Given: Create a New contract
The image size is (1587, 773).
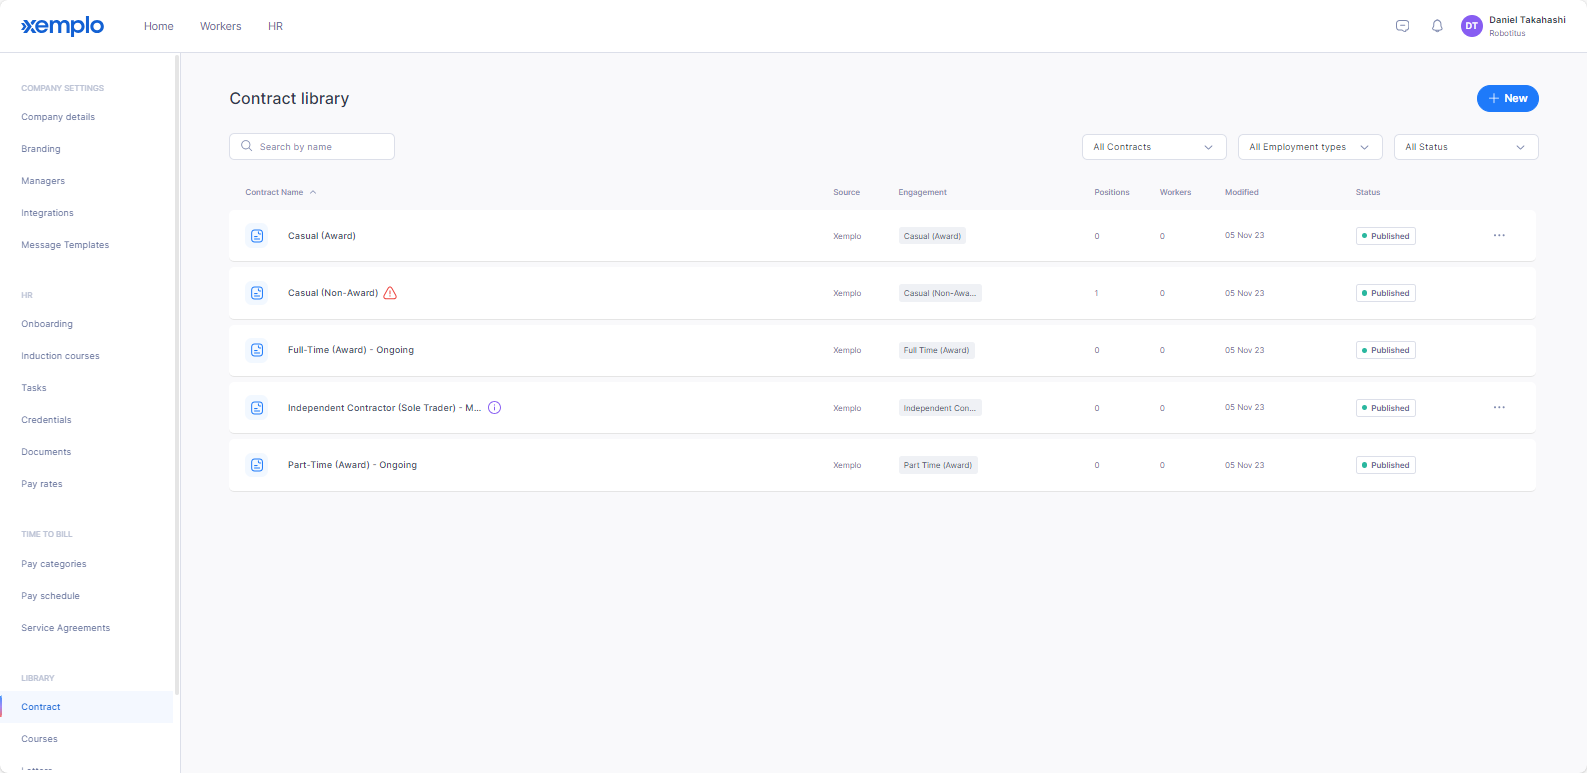Looking at the screenshot, I should pos(1507,98).
